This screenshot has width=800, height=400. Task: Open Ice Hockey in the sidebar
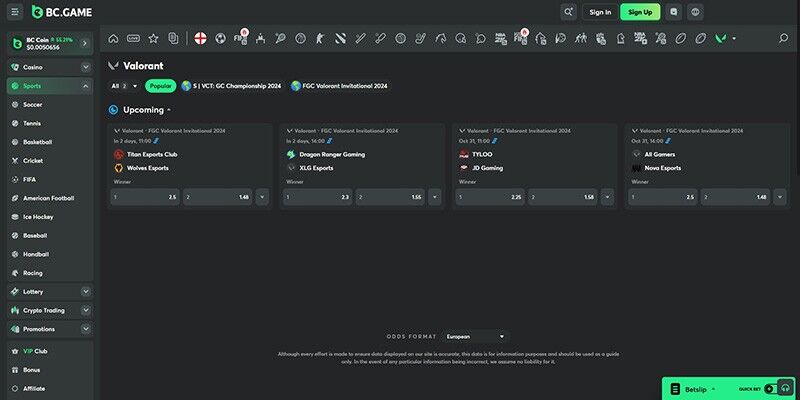[50, 217]
